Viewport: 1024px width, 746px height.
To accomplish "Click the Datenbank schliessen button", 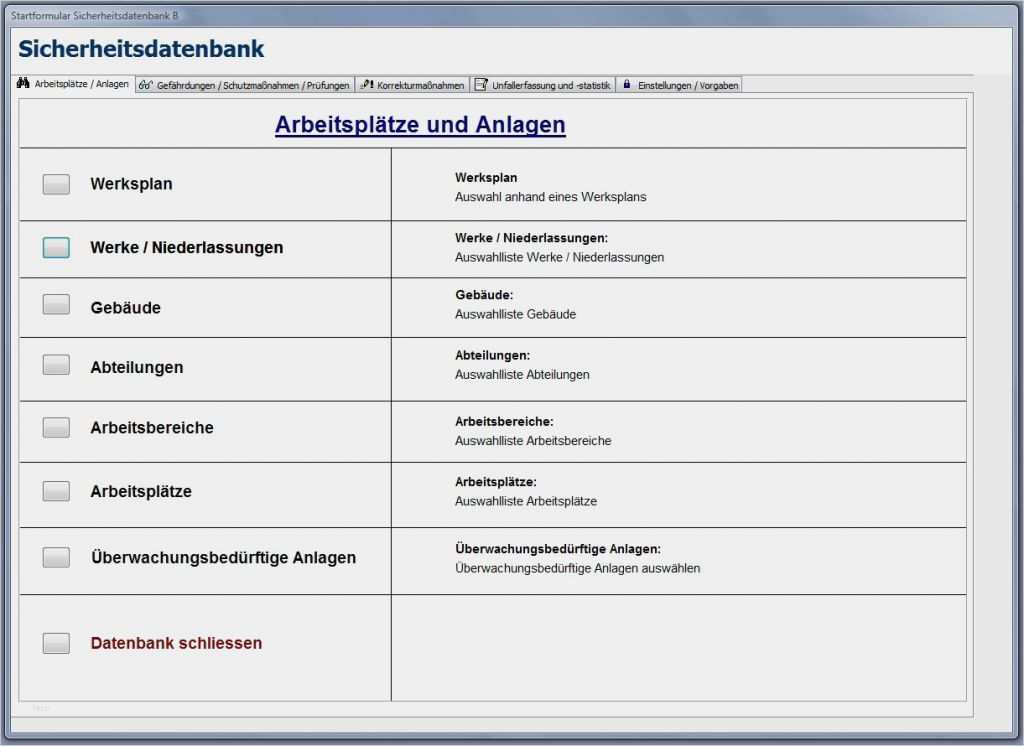I will pyautogui.click(x=55, y=643).
